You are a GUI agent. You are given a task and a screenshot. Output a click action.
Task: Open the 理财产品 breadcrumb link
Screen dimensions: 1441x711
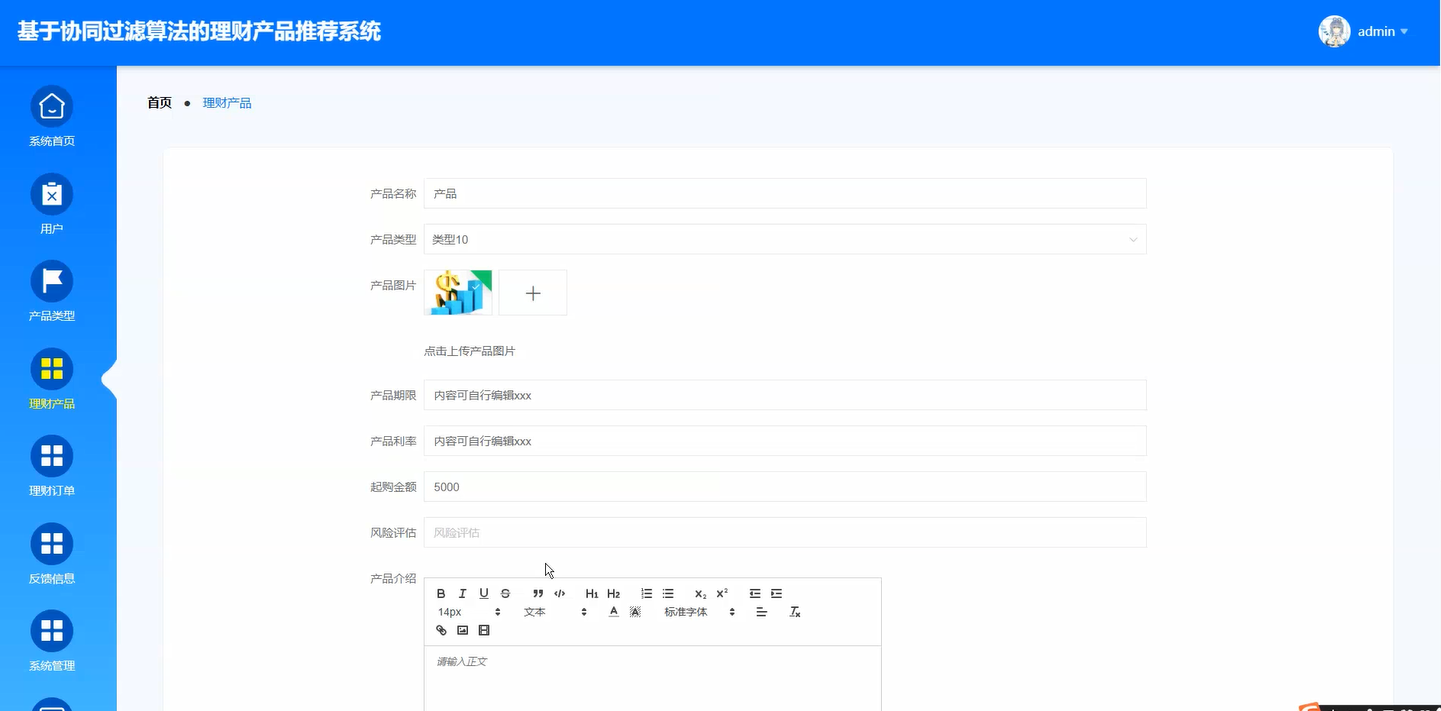[x=227, y=102]
